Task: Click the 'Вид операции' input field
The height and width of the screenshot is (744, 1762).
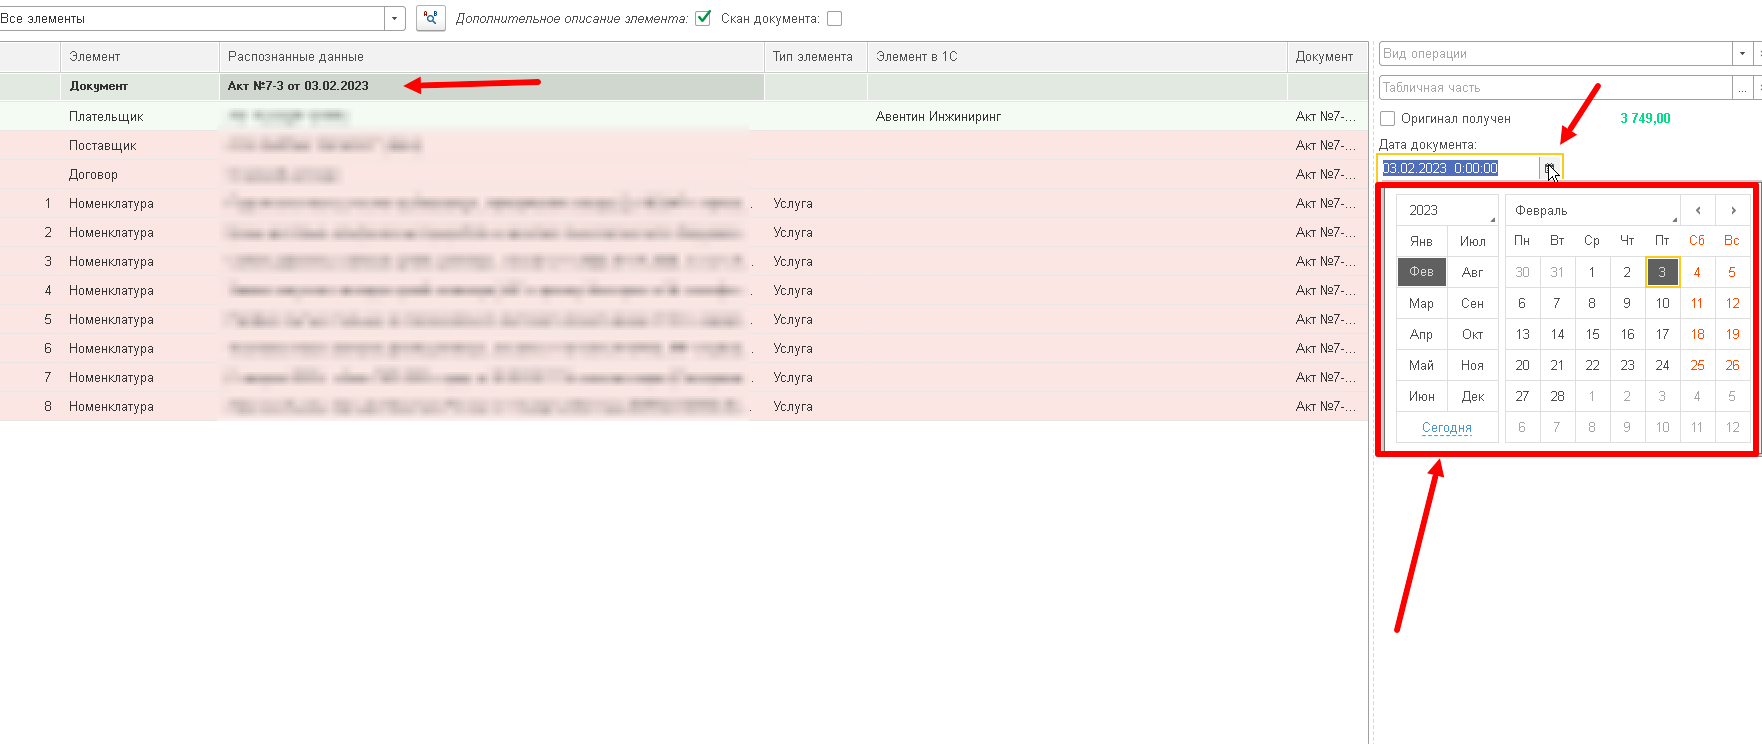Action: tap(1555, 53)
